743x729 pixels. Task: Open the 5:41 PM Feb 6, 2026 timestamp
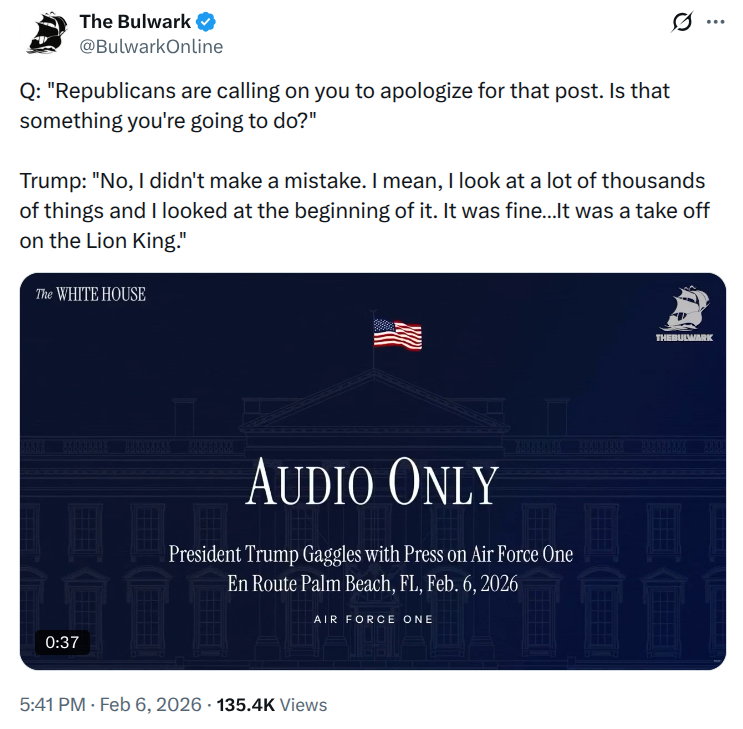coord(110,704)
